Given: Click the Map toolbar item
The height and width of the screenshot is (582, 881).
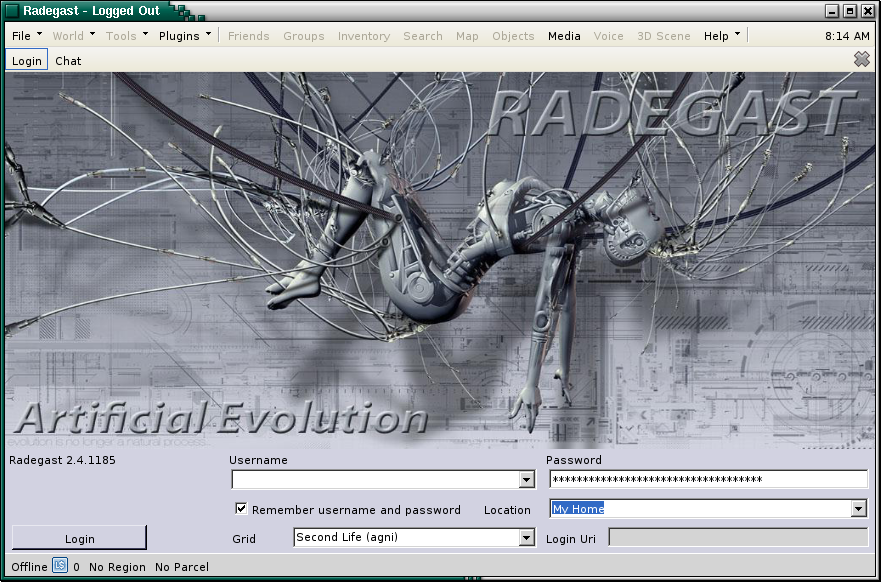Looking at the screenshot, I should (x=467, y=36).
